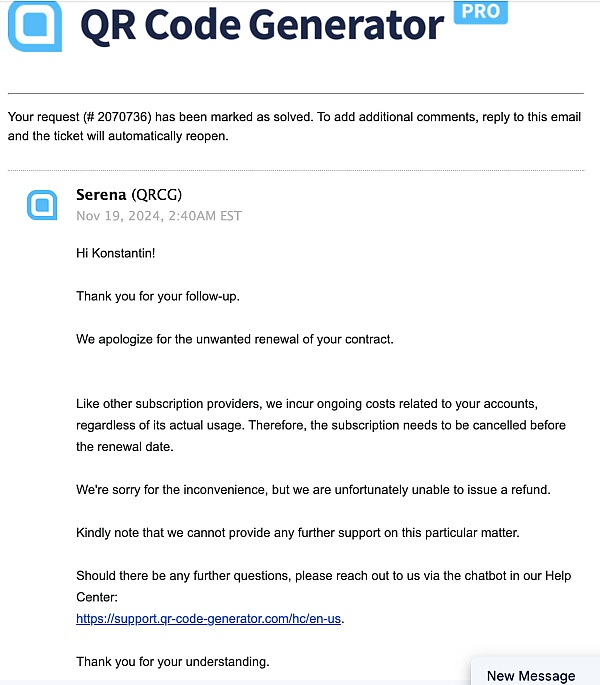Click the "Hi Konstantin!" greeting

click(115, 253)
